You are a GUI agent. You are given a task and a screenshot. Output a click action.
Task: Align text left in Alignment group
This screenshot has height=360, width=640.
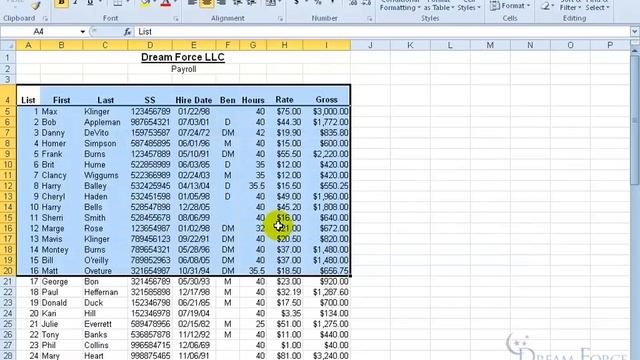click(x=192, y=3)
